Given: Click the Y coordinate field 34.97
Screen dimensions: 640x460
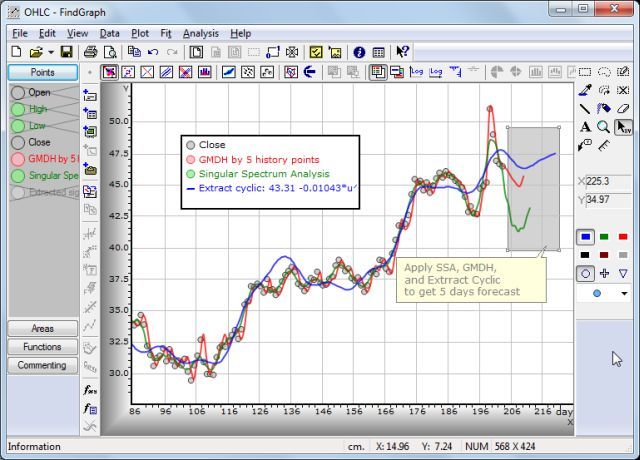Looking at the screenshot, I should [x=608, y=200].
